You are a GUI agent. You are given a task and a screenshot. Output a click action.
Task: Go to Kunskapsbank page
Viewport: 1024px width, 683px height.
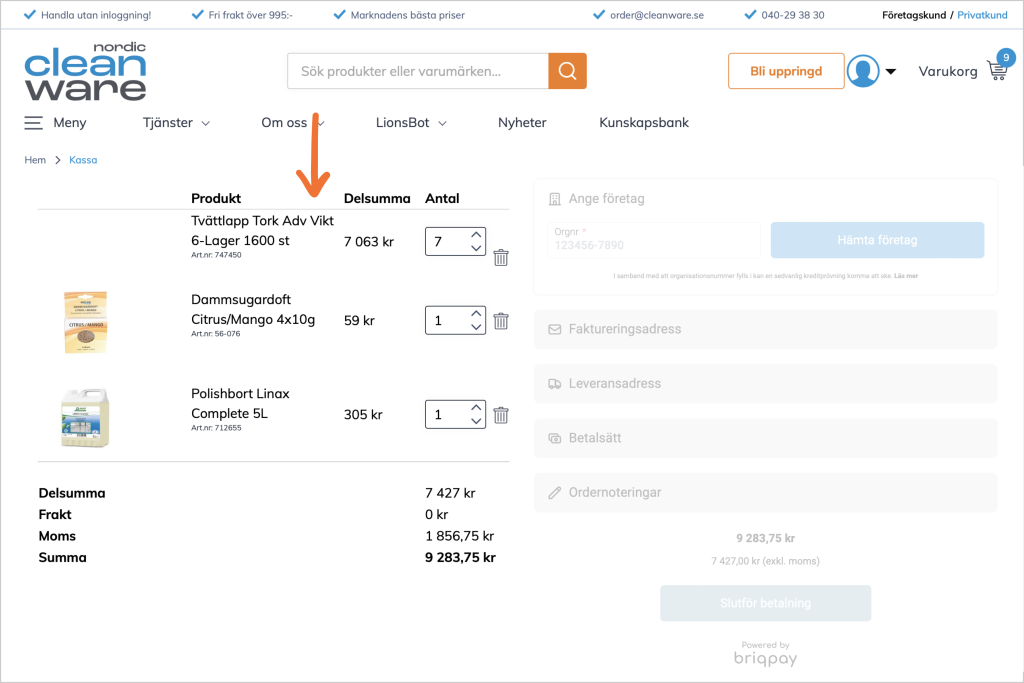tap(644, 123)
